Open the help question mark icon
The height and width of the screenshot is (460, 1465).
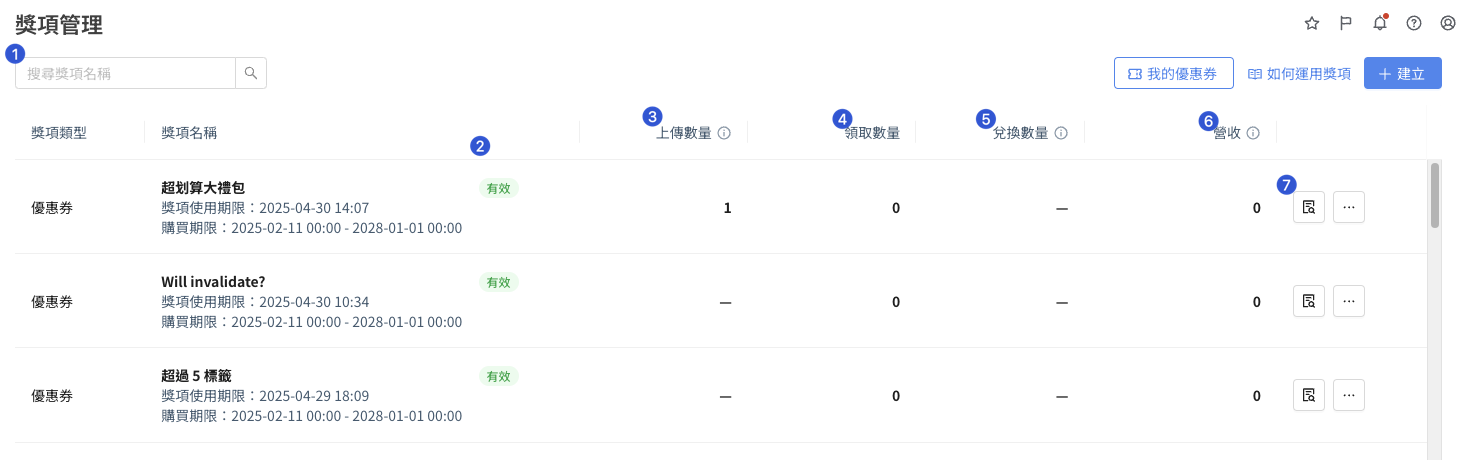(x=1414, y=23)
